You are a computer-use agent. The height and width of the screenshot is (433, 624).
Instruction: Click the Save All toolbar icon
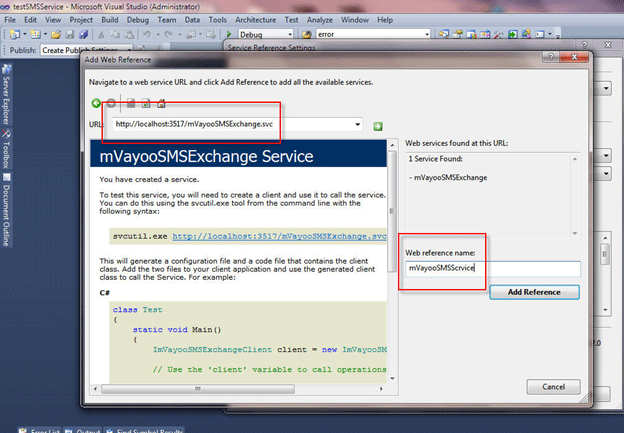click(x=83, y=35)
